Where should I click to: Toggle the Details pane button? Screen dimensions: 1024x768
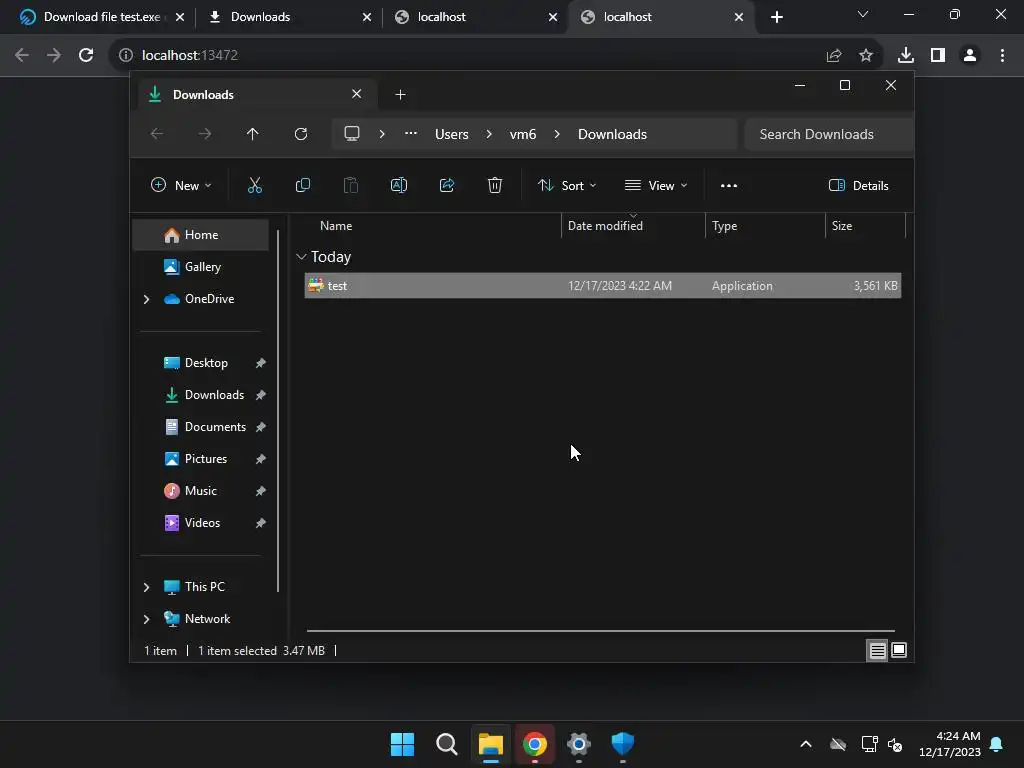(x=859, y=185)
